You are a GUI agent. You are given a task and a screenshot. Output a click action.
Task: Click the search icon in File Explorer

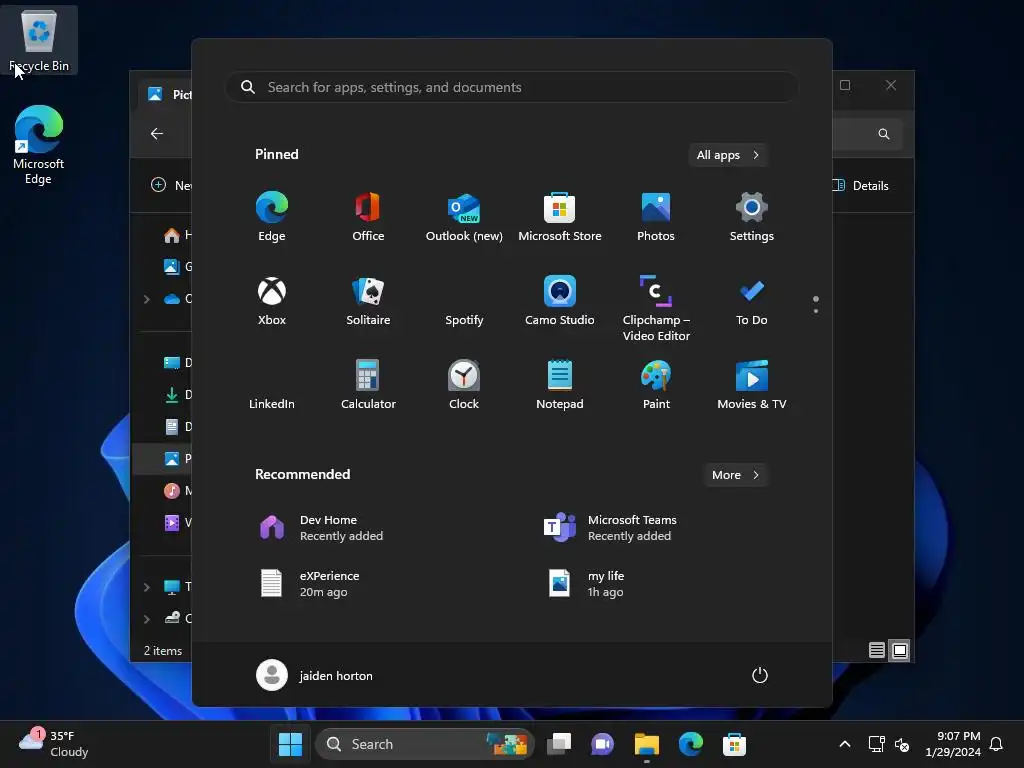884,134
